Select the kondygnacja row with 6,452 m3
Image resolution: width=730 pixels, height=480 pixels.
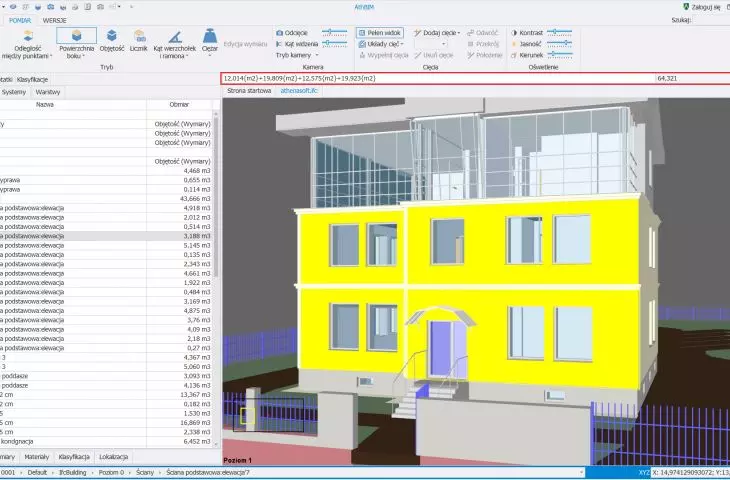click(x=106, y=441)
